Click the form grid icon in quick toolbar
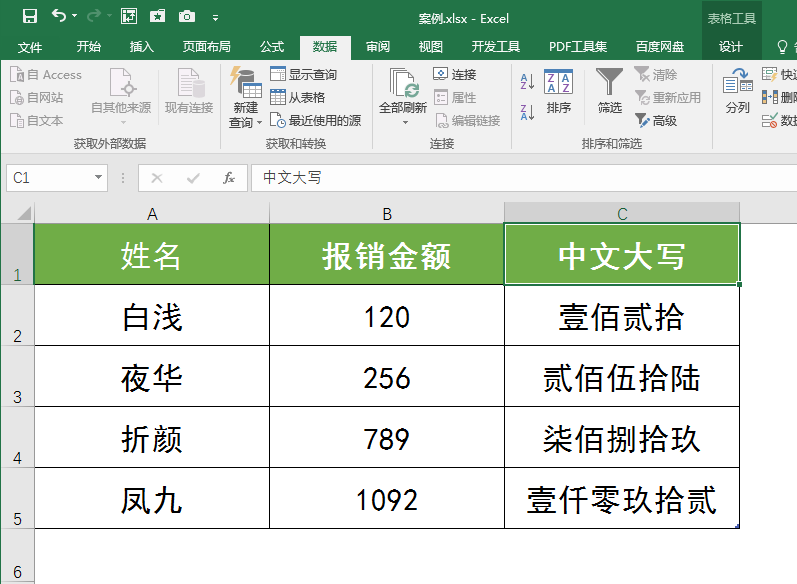The image size is (797, 584). pyautogui.click(x=129, y=17)
